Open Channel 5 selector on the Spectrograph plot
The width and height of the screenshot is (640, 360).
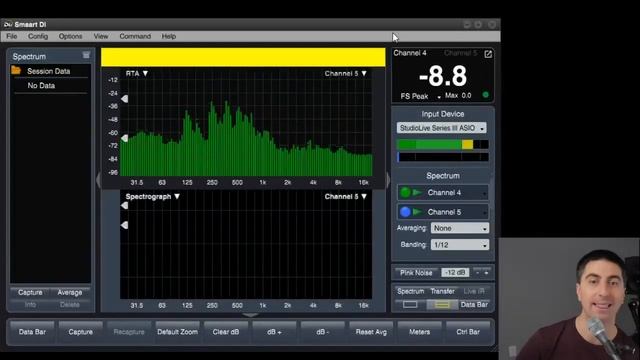pos(346,196)
